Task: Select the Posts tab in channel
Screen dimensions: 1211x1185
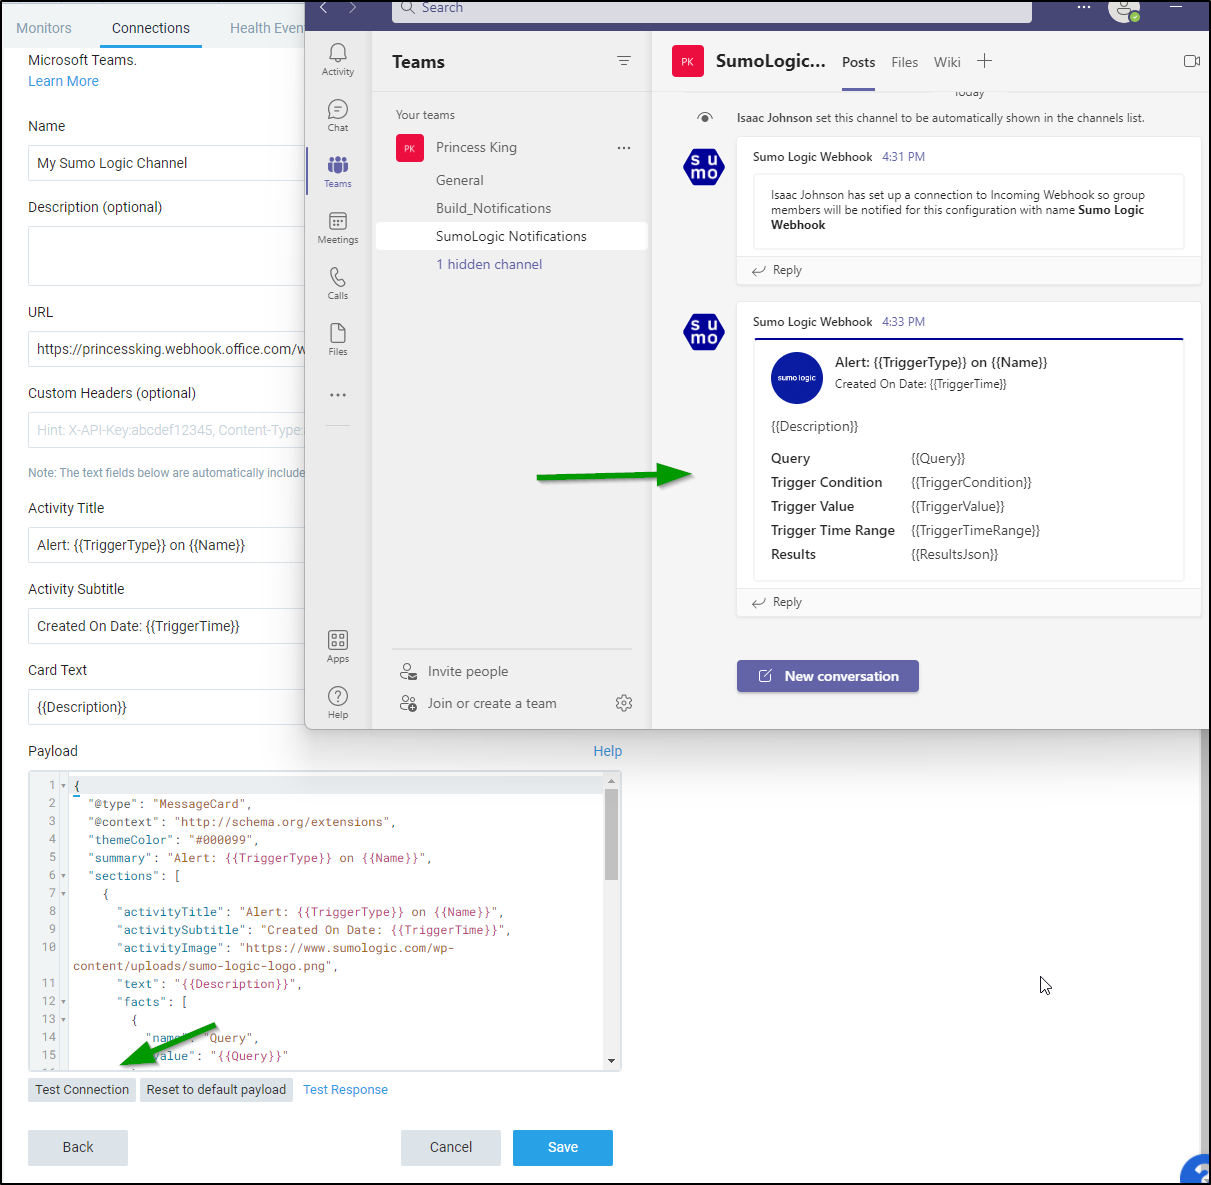Action: (x=858, y=62)
